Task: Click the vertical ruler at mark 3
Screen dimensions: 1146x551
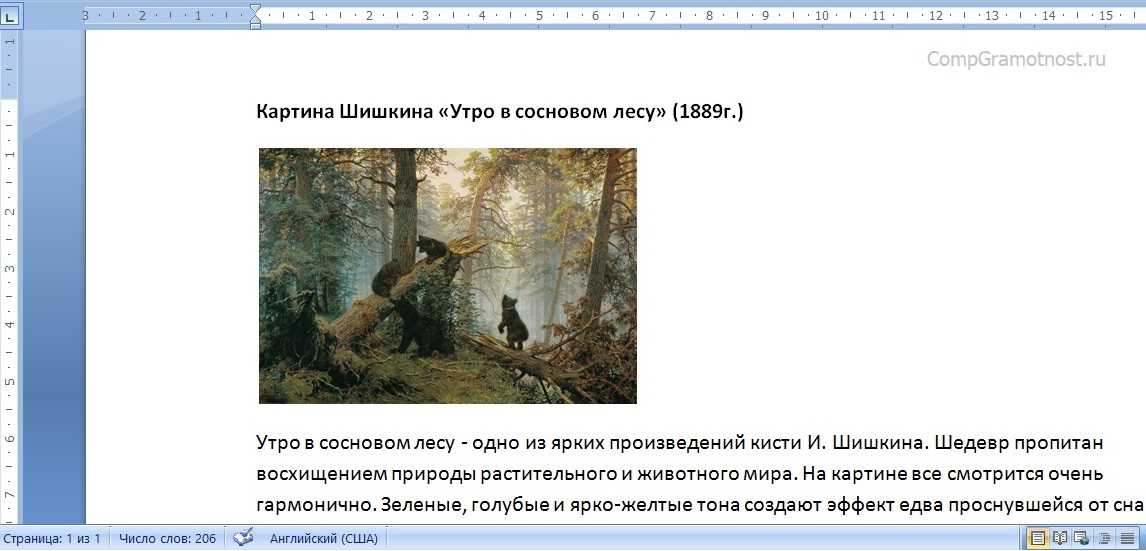Action: click(10, 268)
